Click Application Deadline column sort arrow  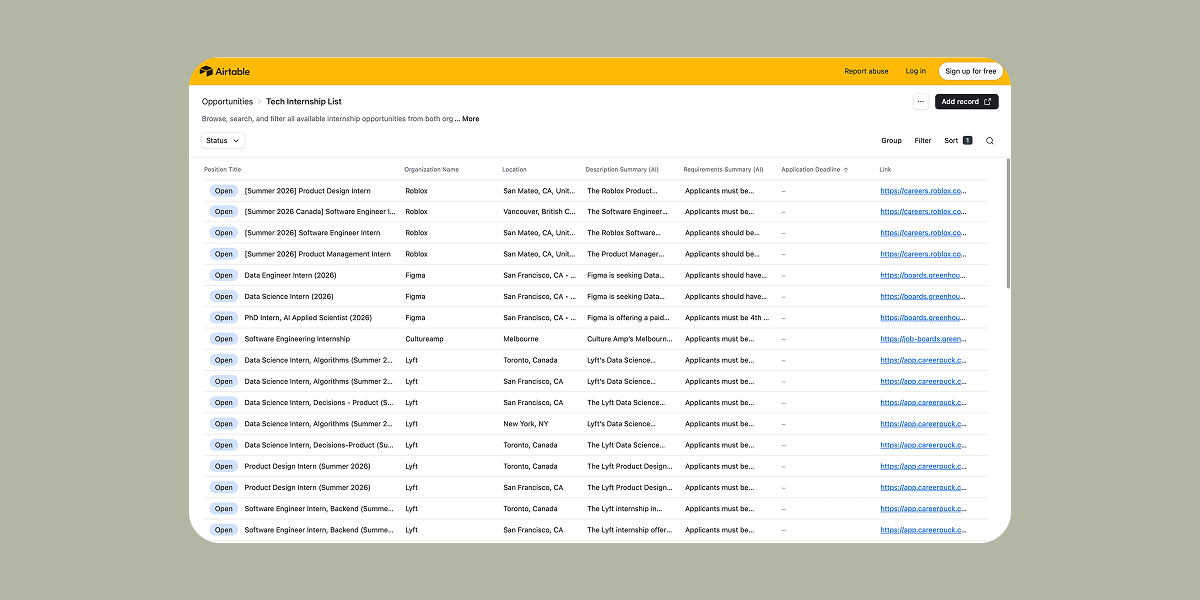pyautogui.click(x=846, y=170)
